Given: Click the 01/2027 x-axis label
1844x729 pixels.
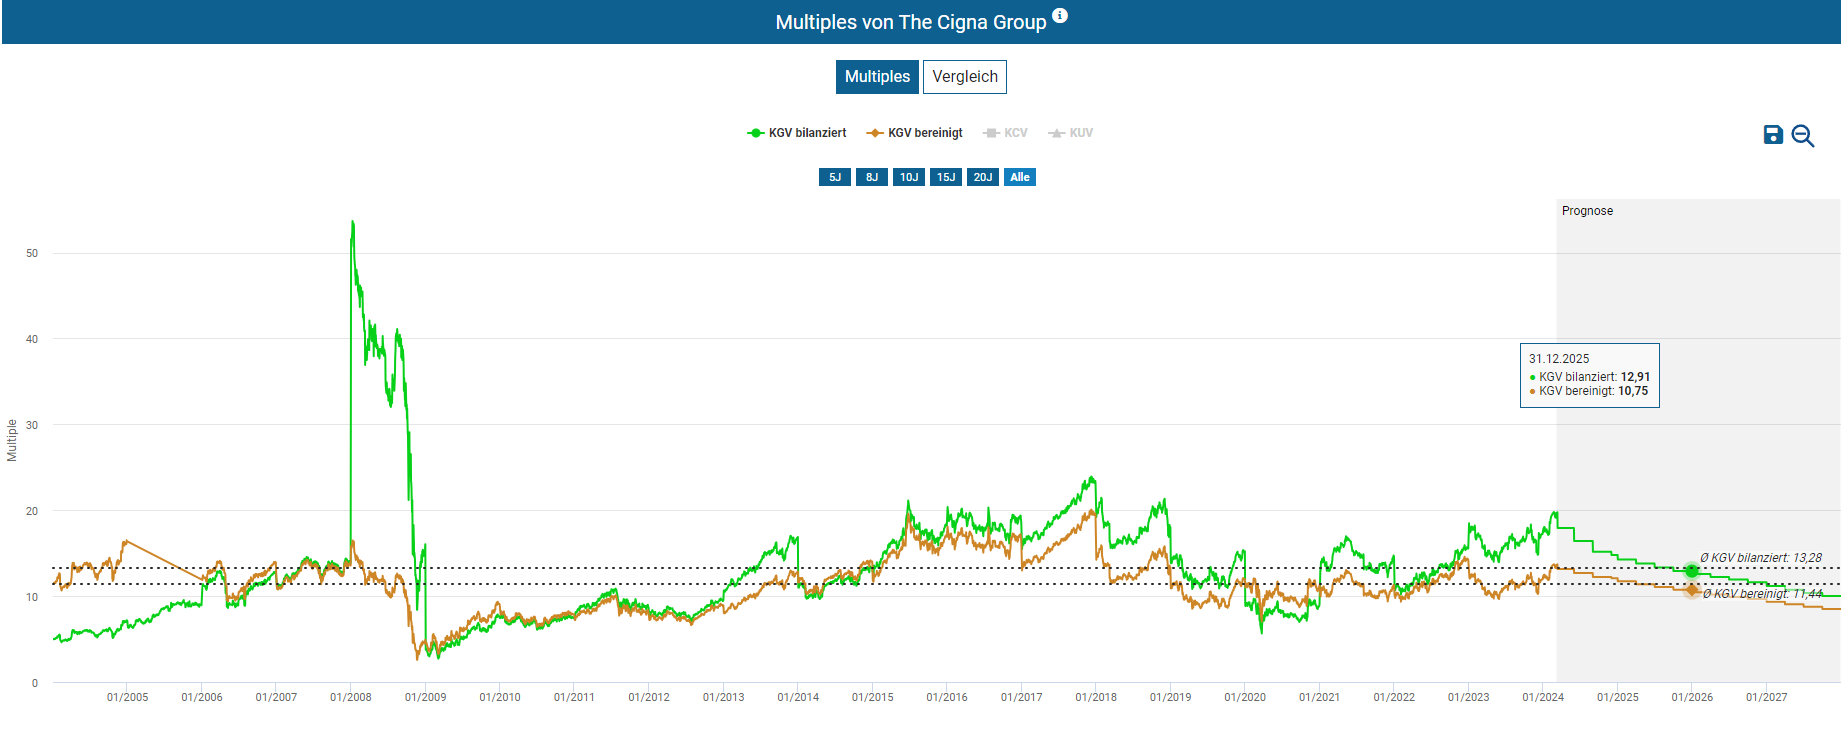Looking at the screenshot, I should point(1767,697).
